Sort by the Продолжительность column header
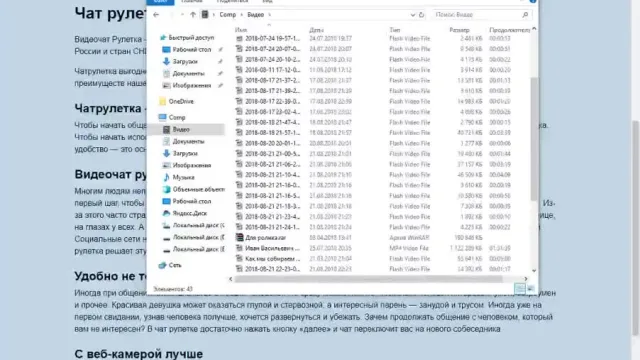640x360 pixels. 509,30
